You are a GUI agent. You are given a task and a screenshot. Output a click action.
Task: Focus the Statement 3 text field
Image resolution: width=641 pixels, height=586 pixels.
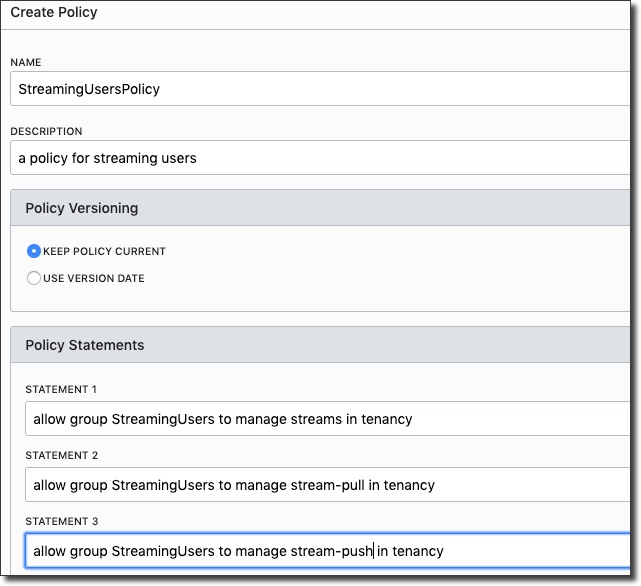tap(328, 551)
